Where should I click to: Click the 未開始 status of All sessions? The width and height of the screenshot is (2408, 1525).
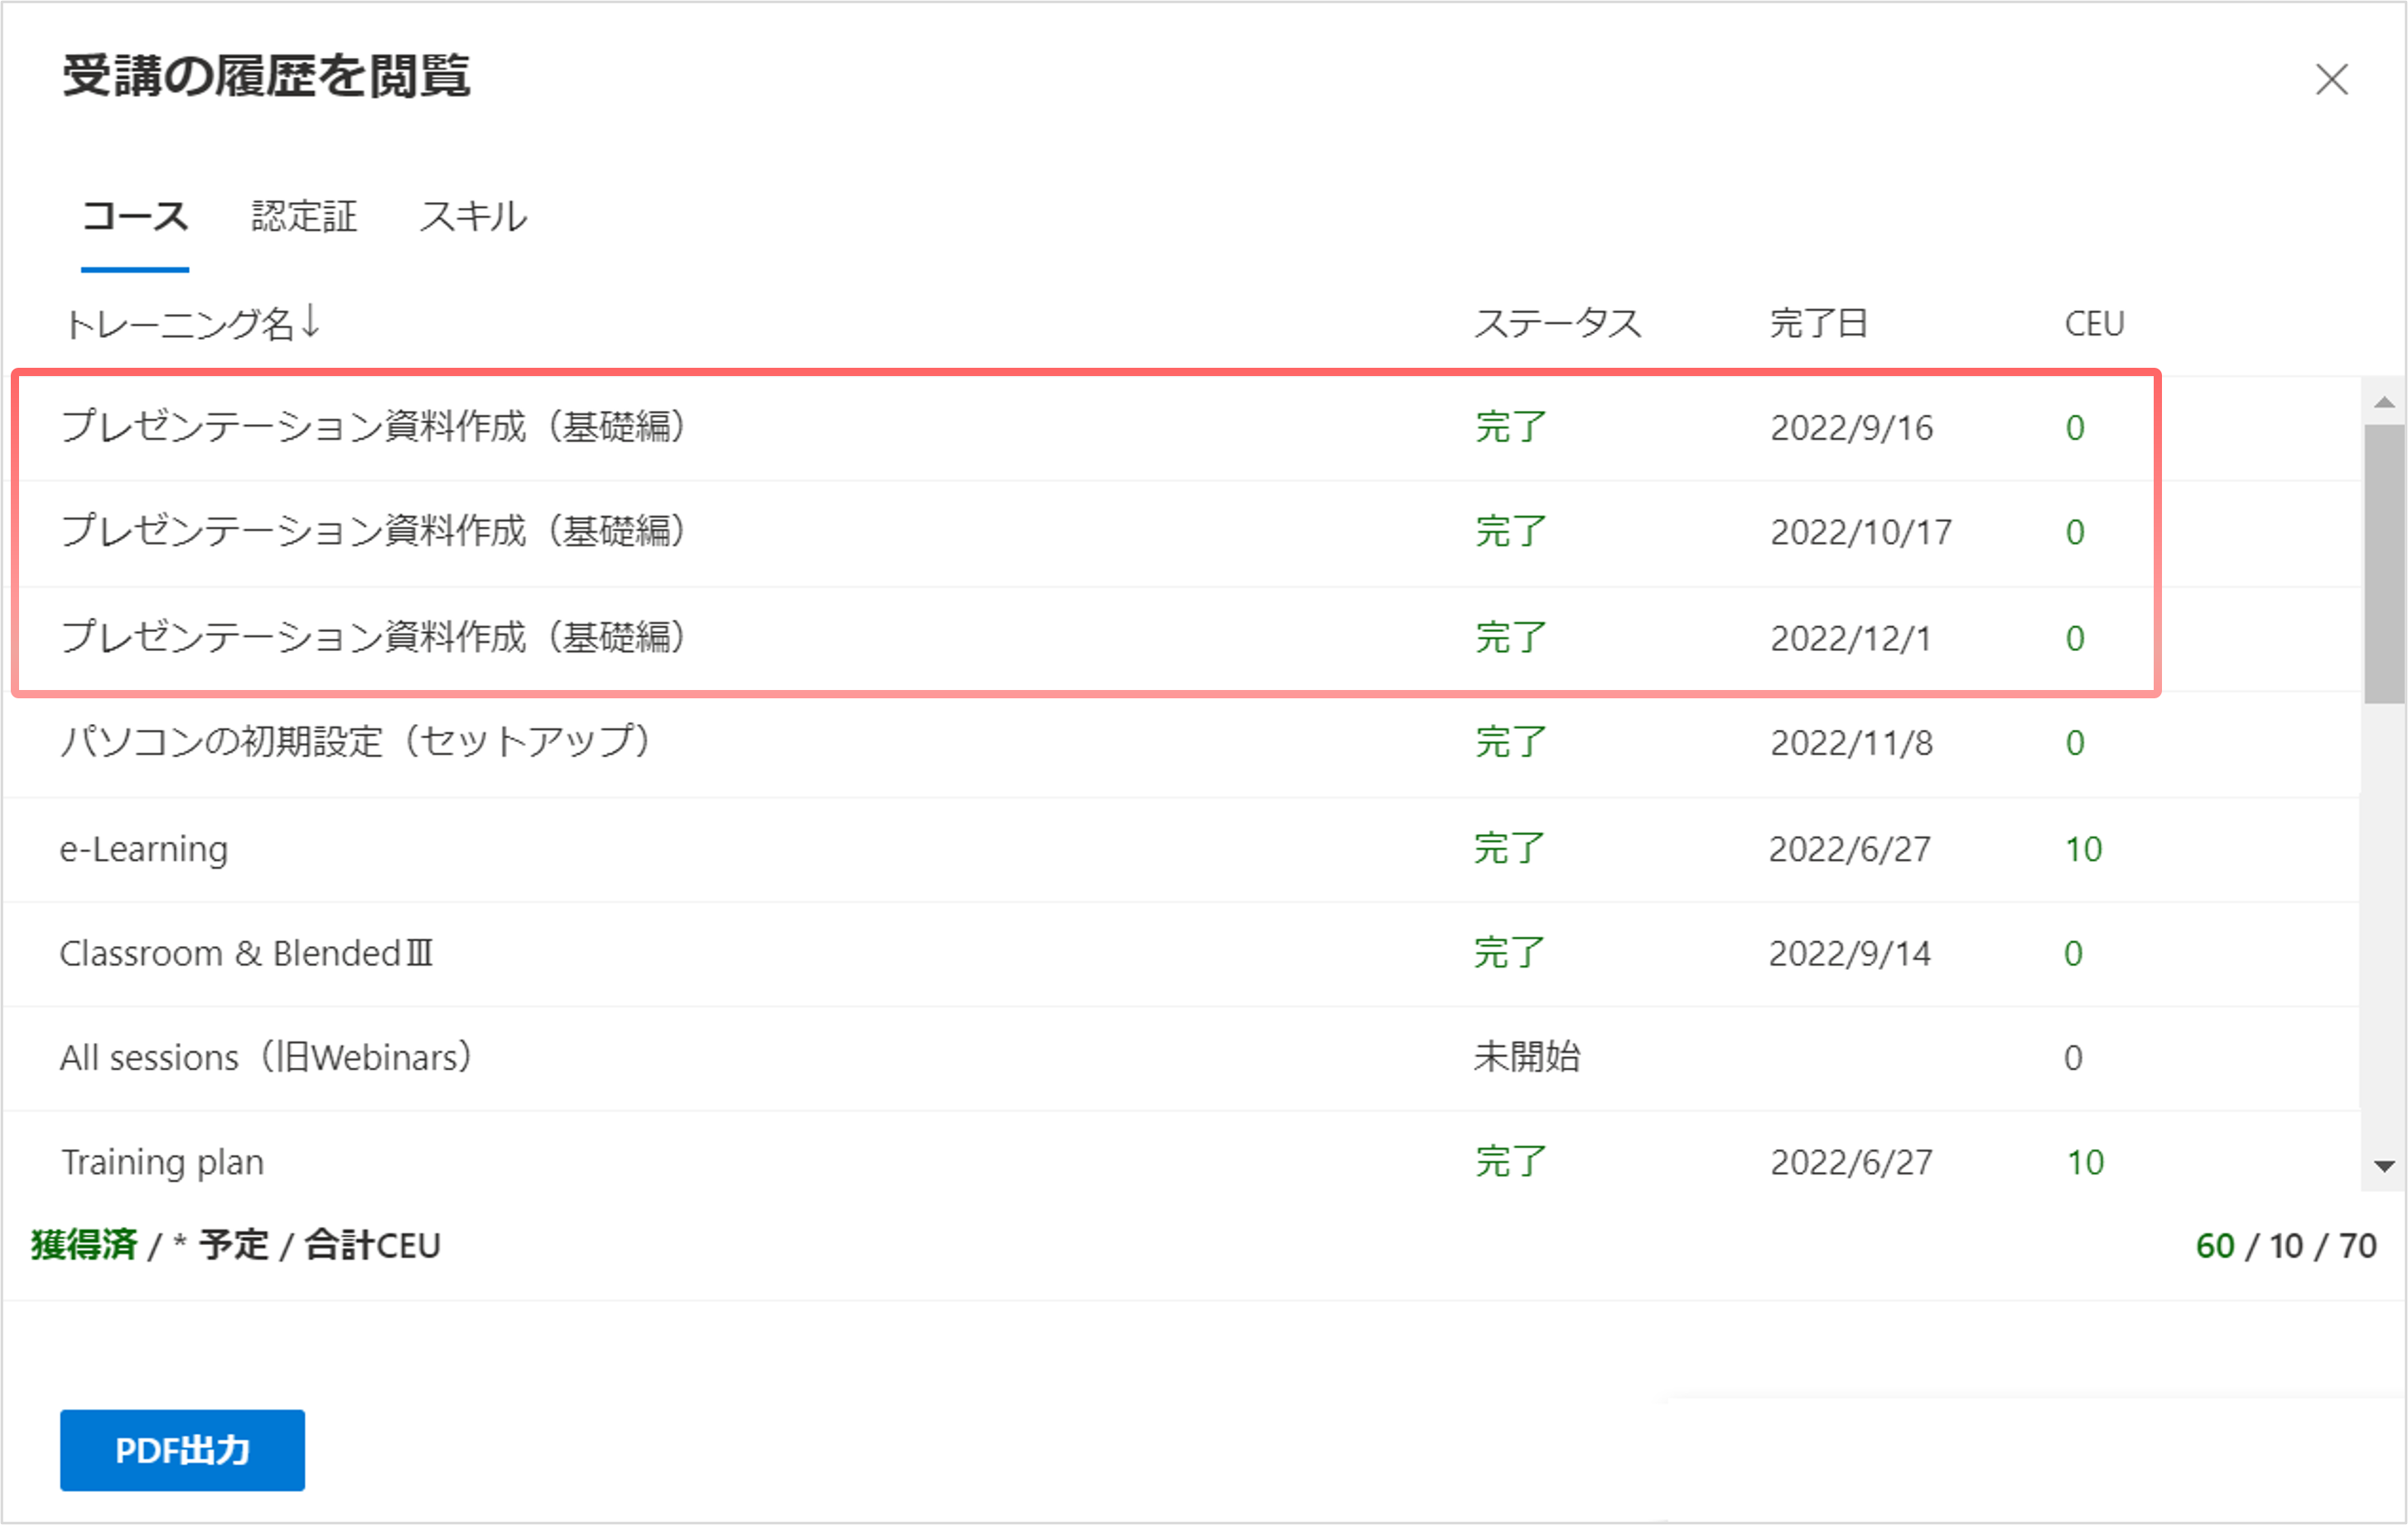point(1527,1057)
